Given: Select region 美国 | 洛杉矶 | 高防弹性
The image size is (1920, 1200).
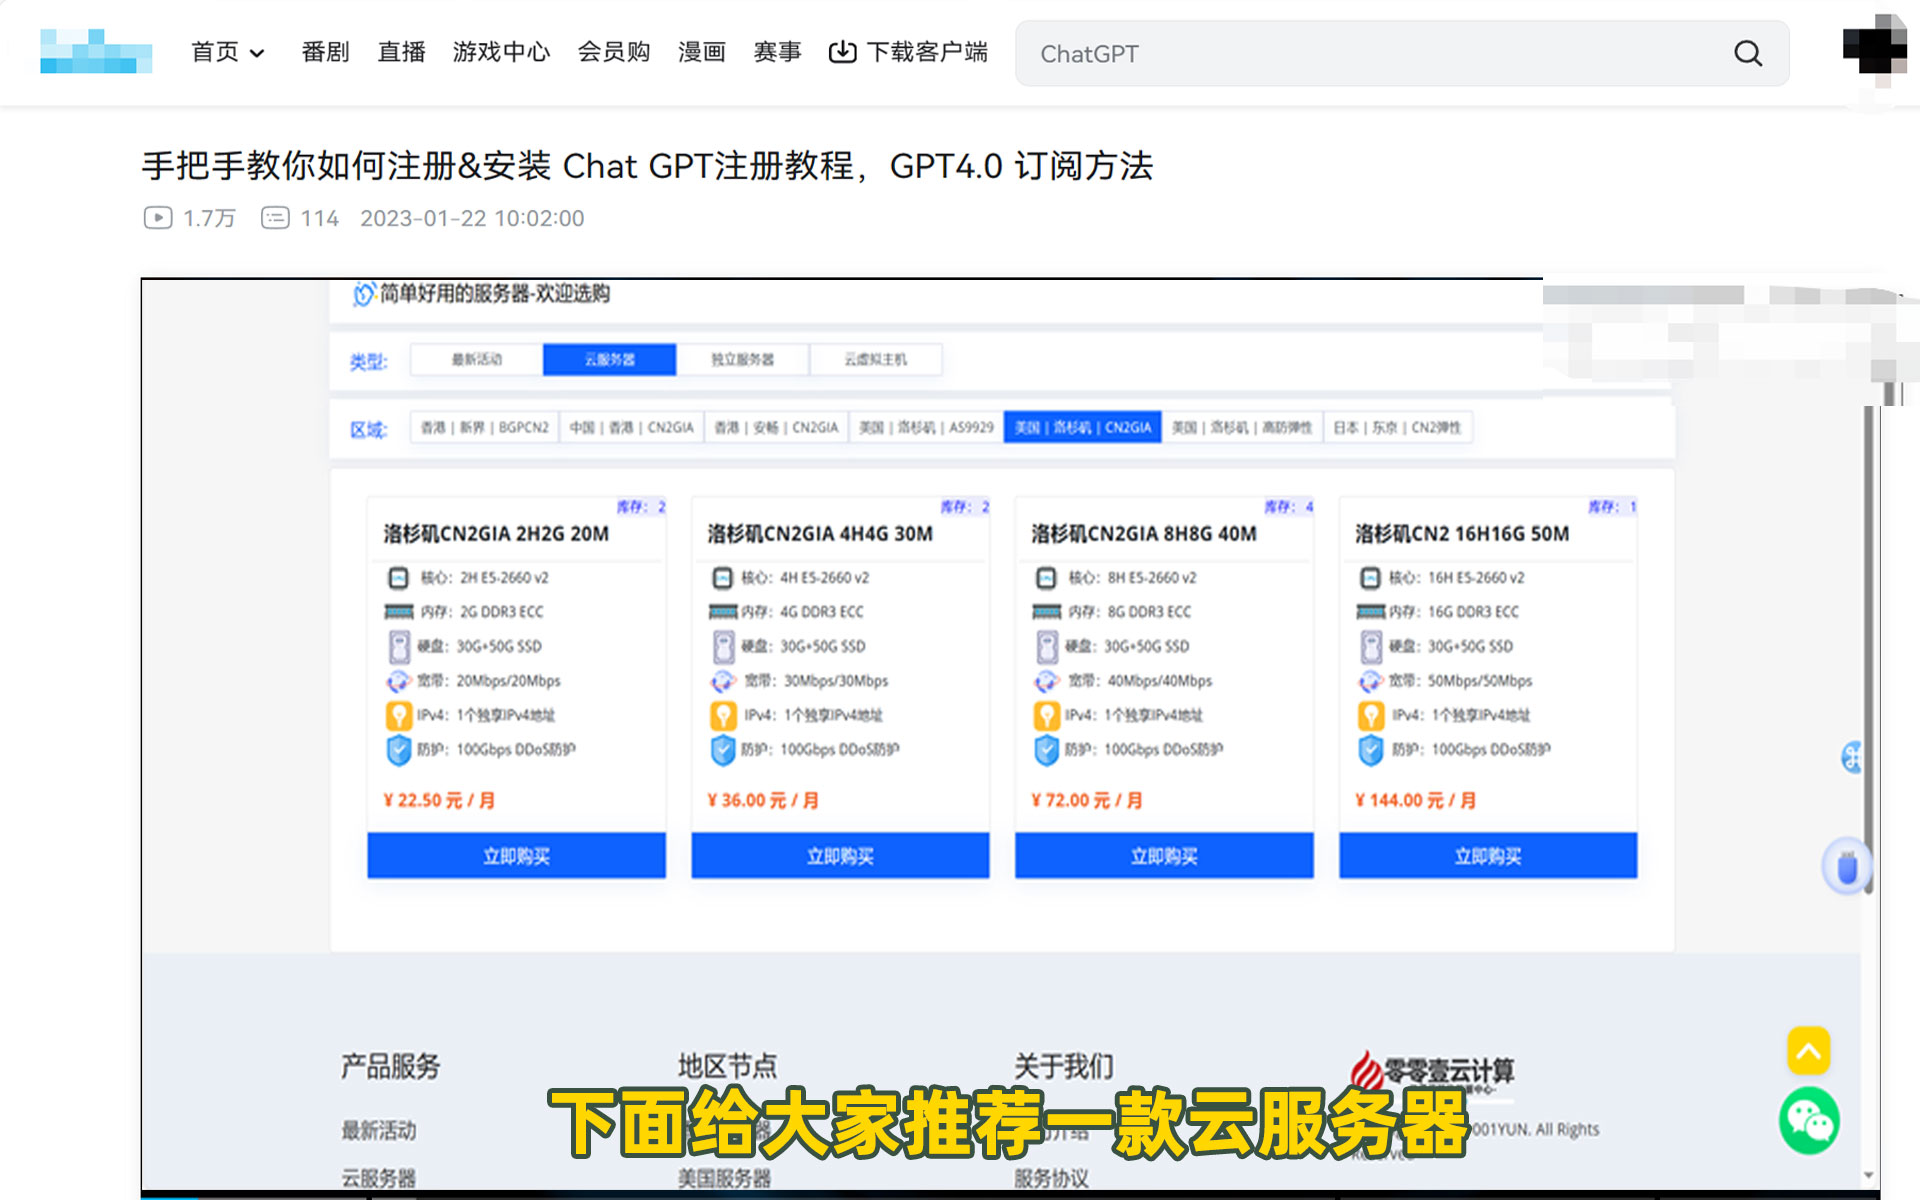Looking at the screenshot, I should point(1242,427).
